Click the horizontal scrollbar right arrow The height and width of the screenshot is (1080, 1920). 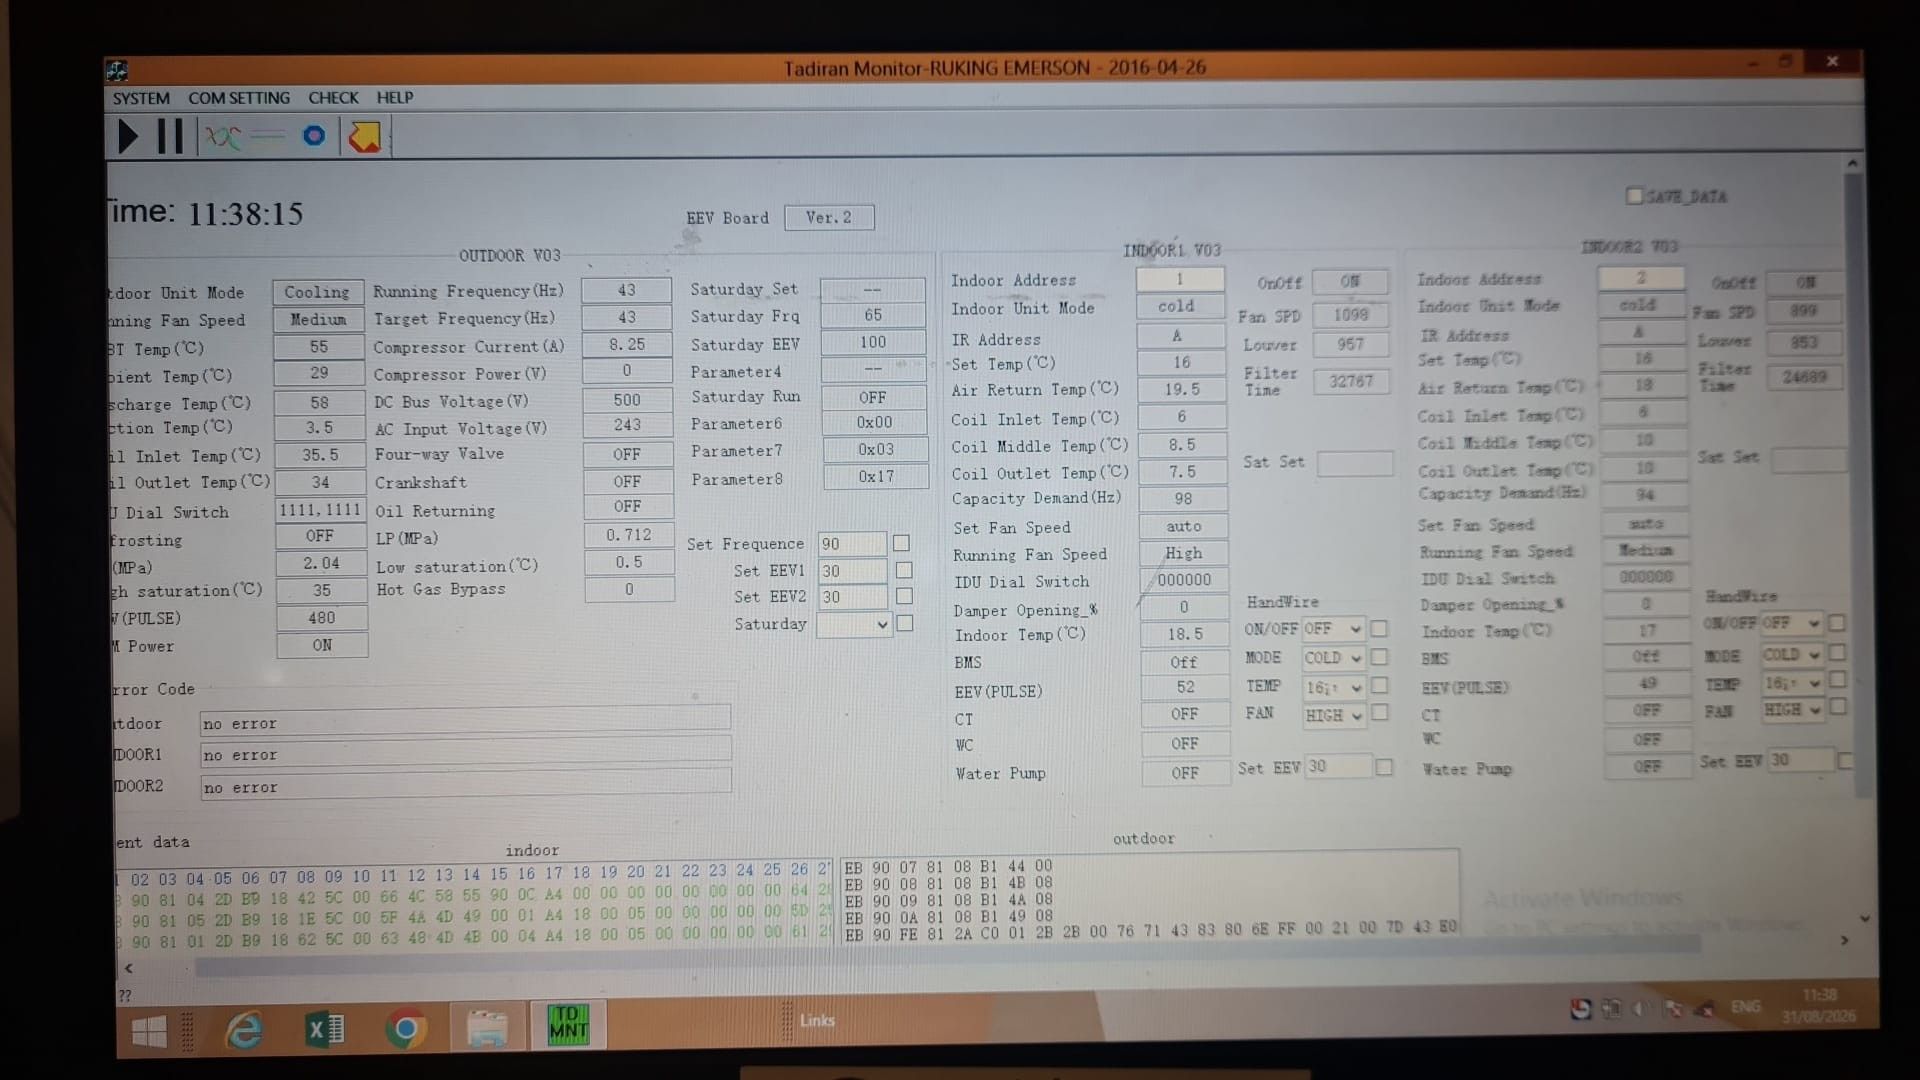click(x=1844, y=941)
